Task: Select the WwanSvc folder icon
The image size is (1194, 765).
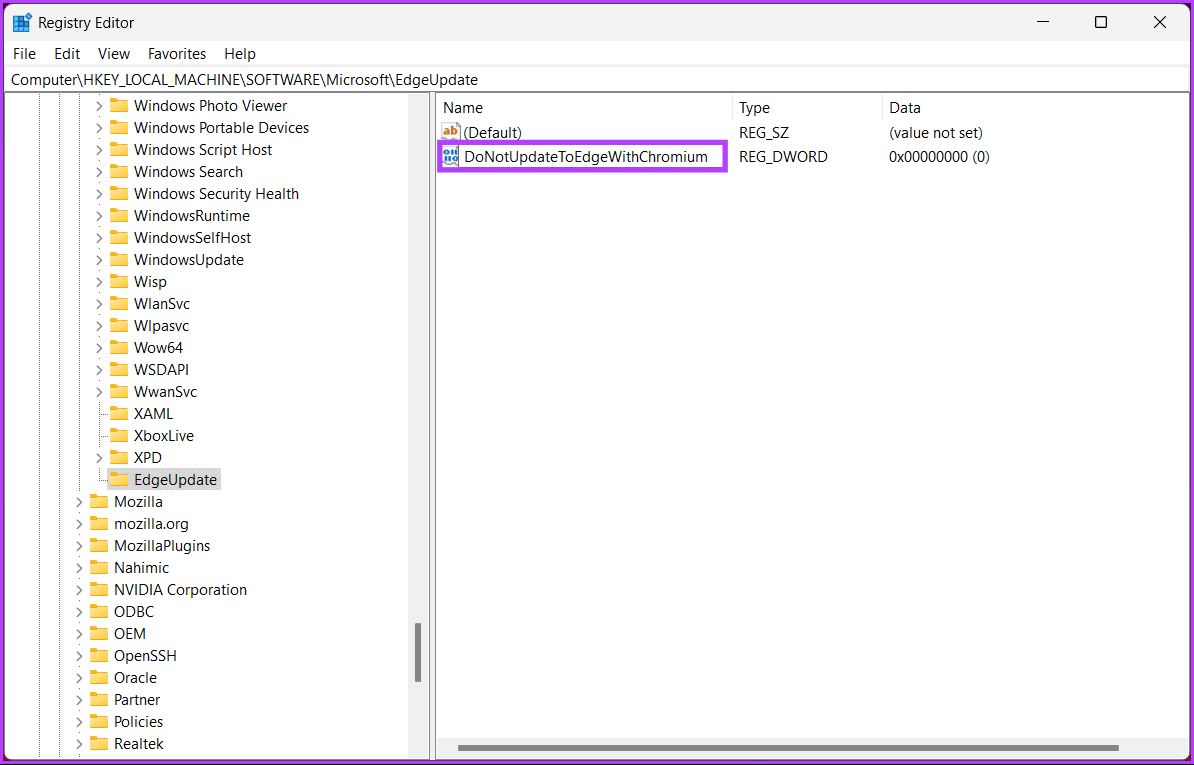Action: pyautogui.click(x=119, y=393)
